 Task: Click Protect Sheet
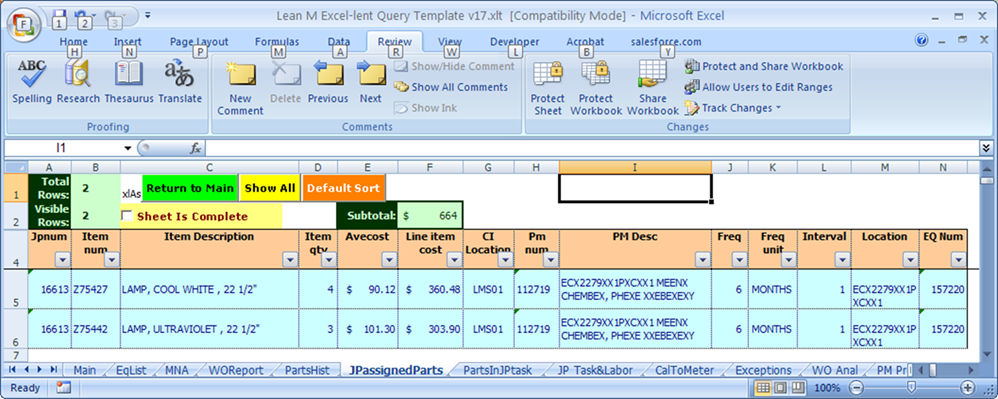[548, 88]
